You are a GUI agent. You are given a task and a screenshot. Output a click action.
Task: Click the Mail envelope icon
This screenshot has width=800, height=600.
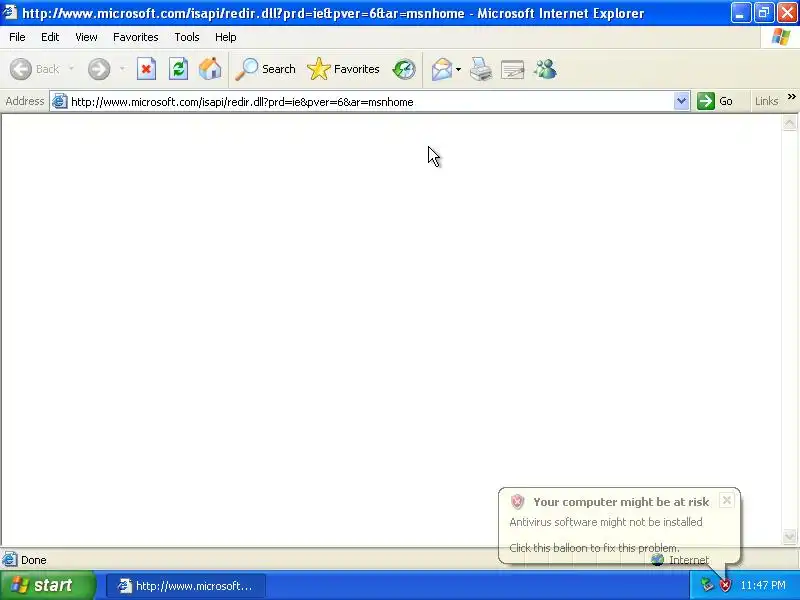(441, 69)
